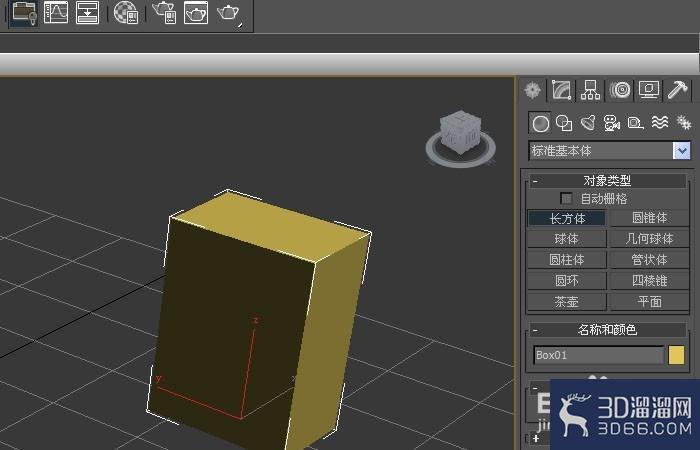Image resolution: width=700 pixels, height=450 pixels.
Task: Click the 茶壶 button
Action: [x=567, y=302]
